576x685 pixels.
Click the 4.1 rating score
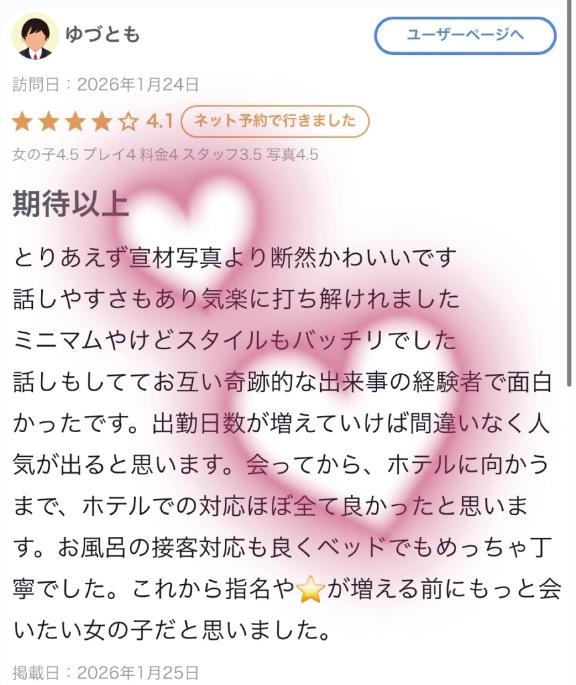pos(160,122)
